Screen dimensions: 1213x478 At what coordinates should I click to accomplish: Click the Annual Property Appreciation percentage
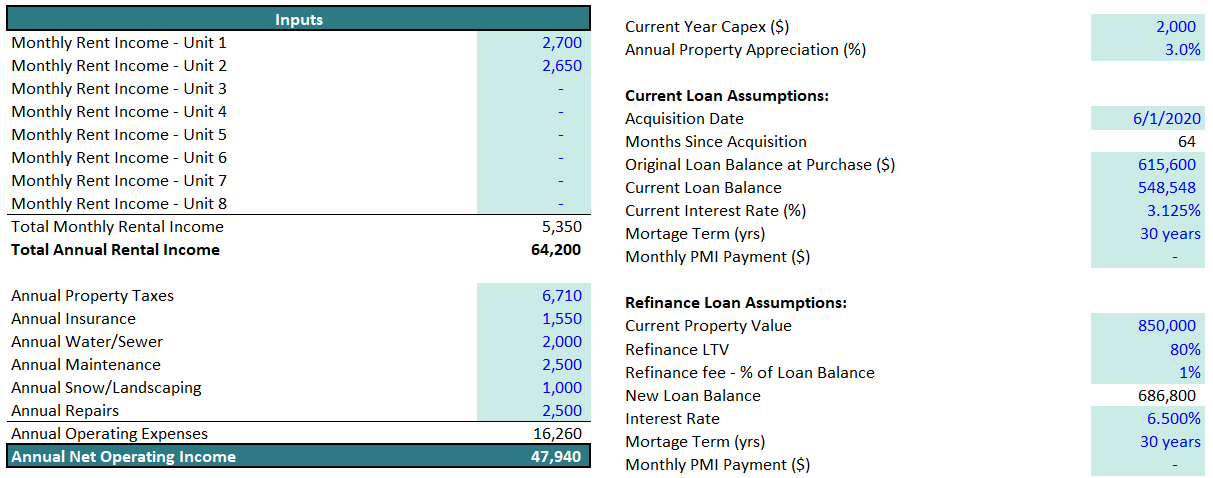1147,50
